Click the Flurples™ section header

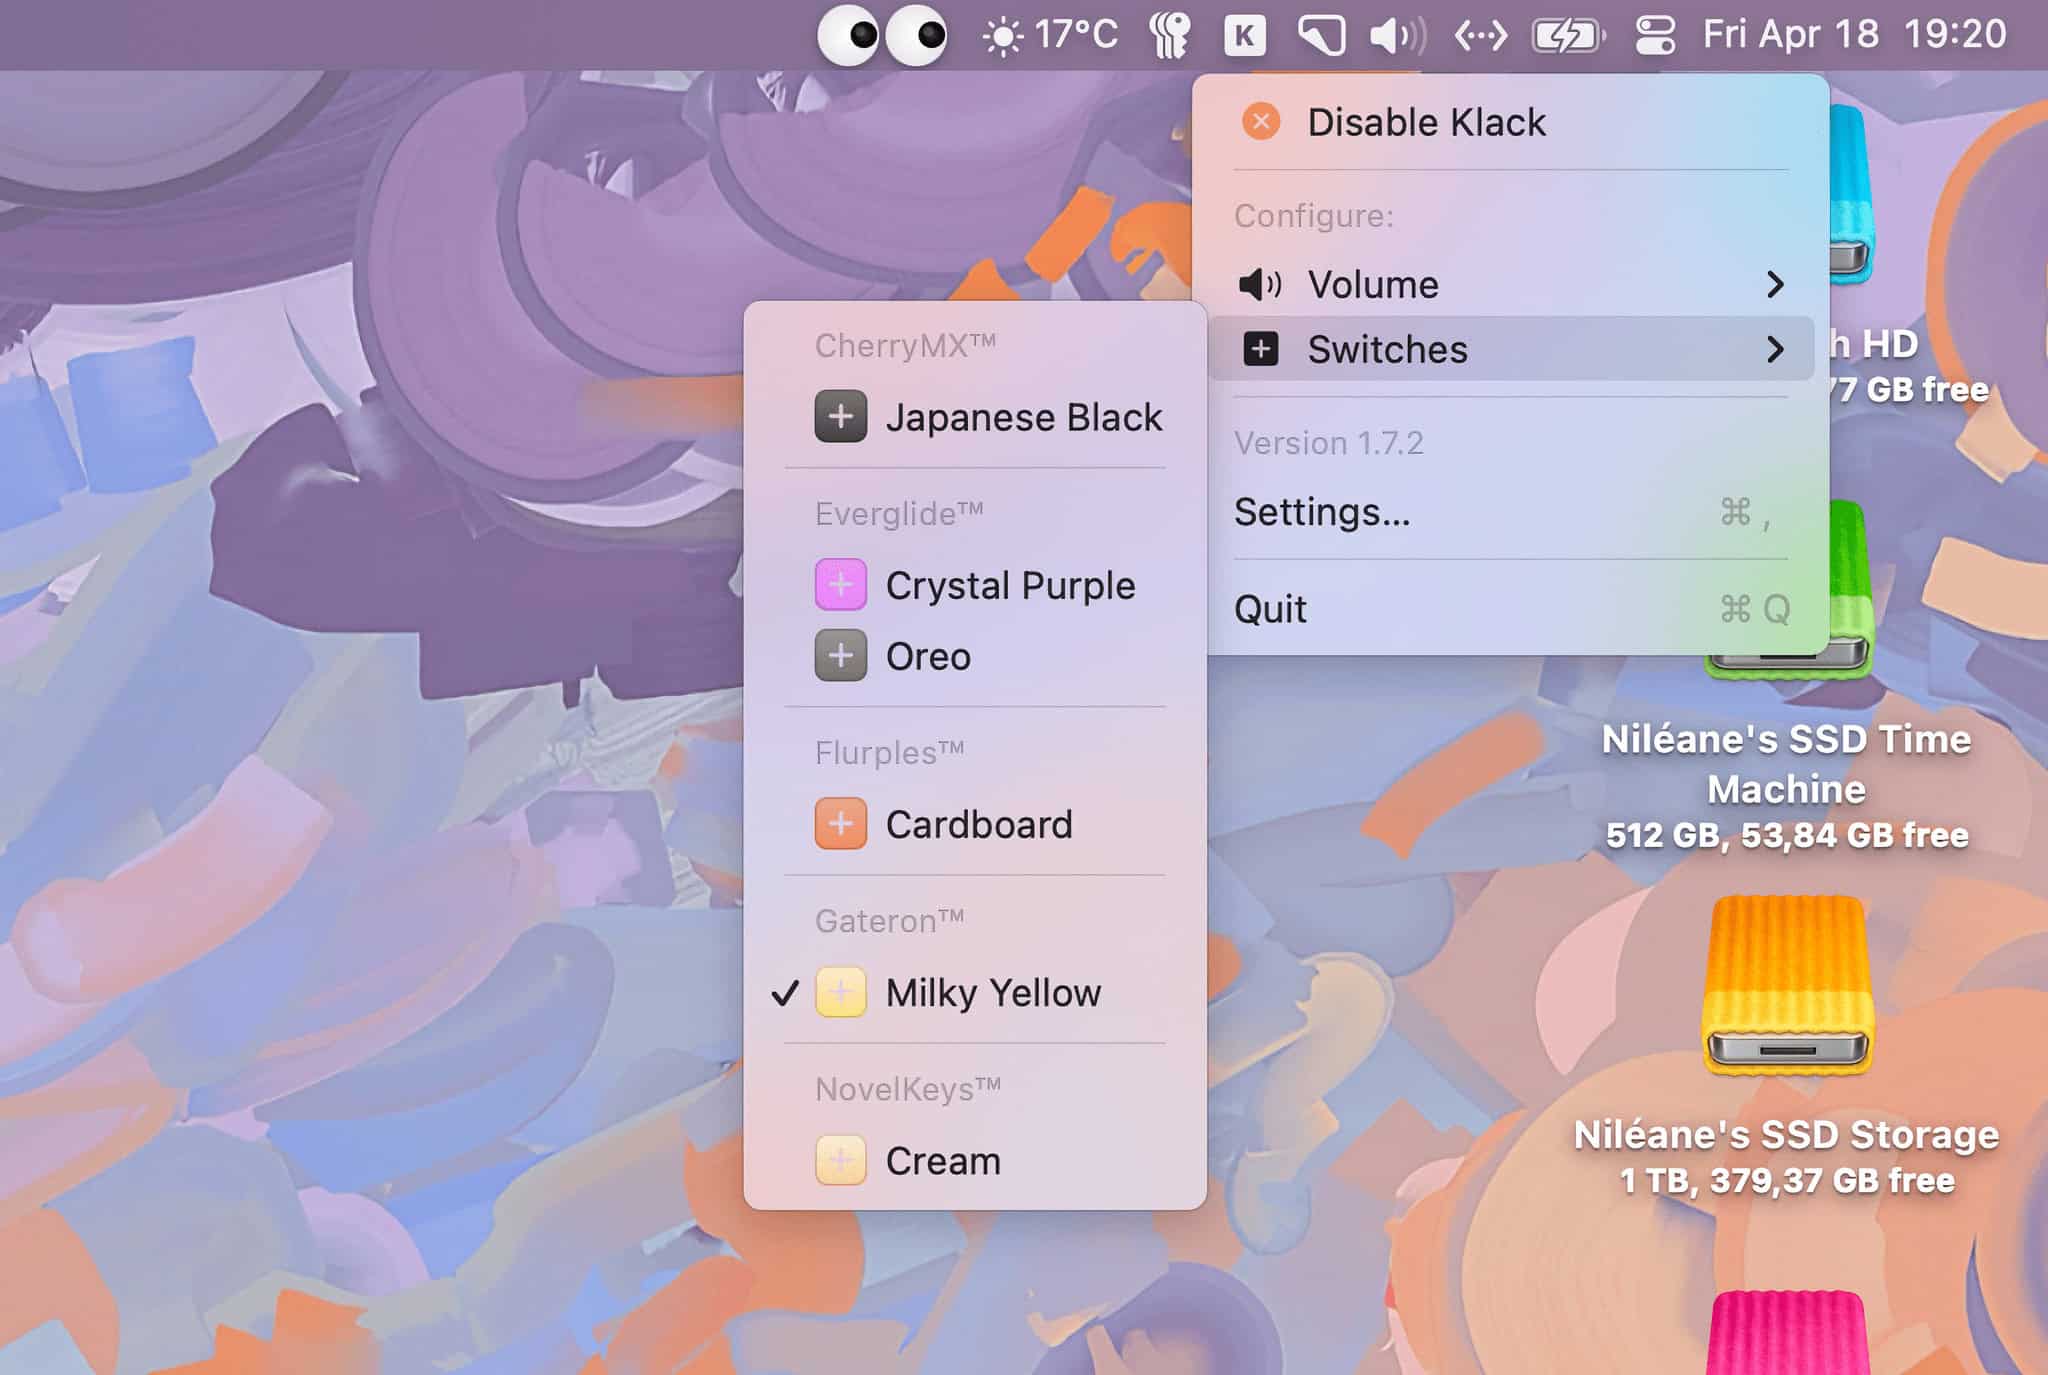pyautogui.click(x=889, y=752)
